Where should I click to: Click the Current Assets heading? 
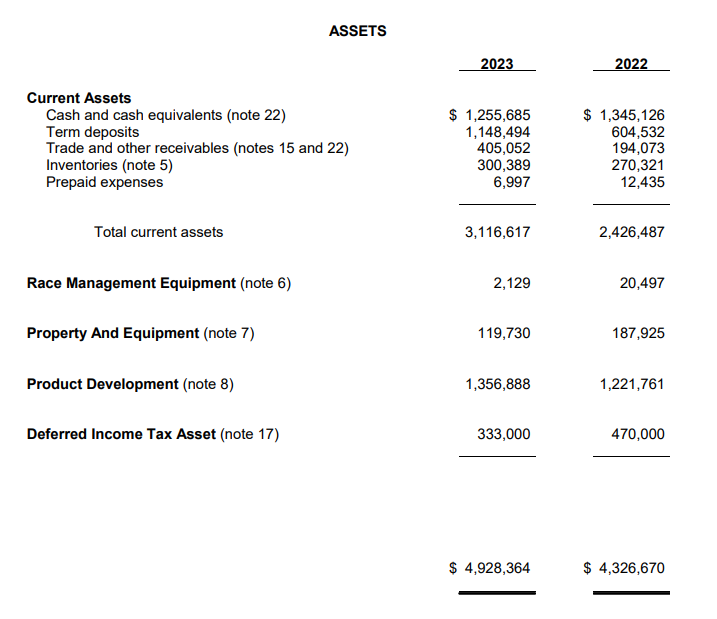[79, 98]
